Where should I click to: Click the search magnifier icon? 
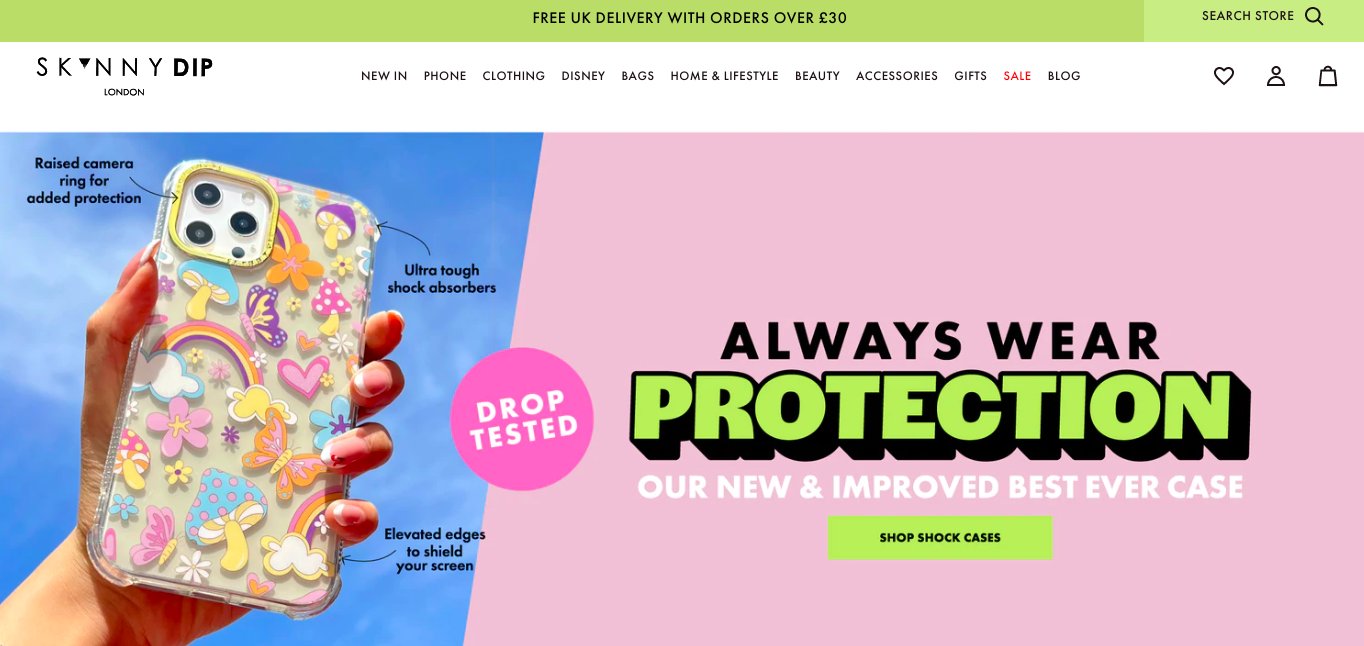(x=1314, y=16)
